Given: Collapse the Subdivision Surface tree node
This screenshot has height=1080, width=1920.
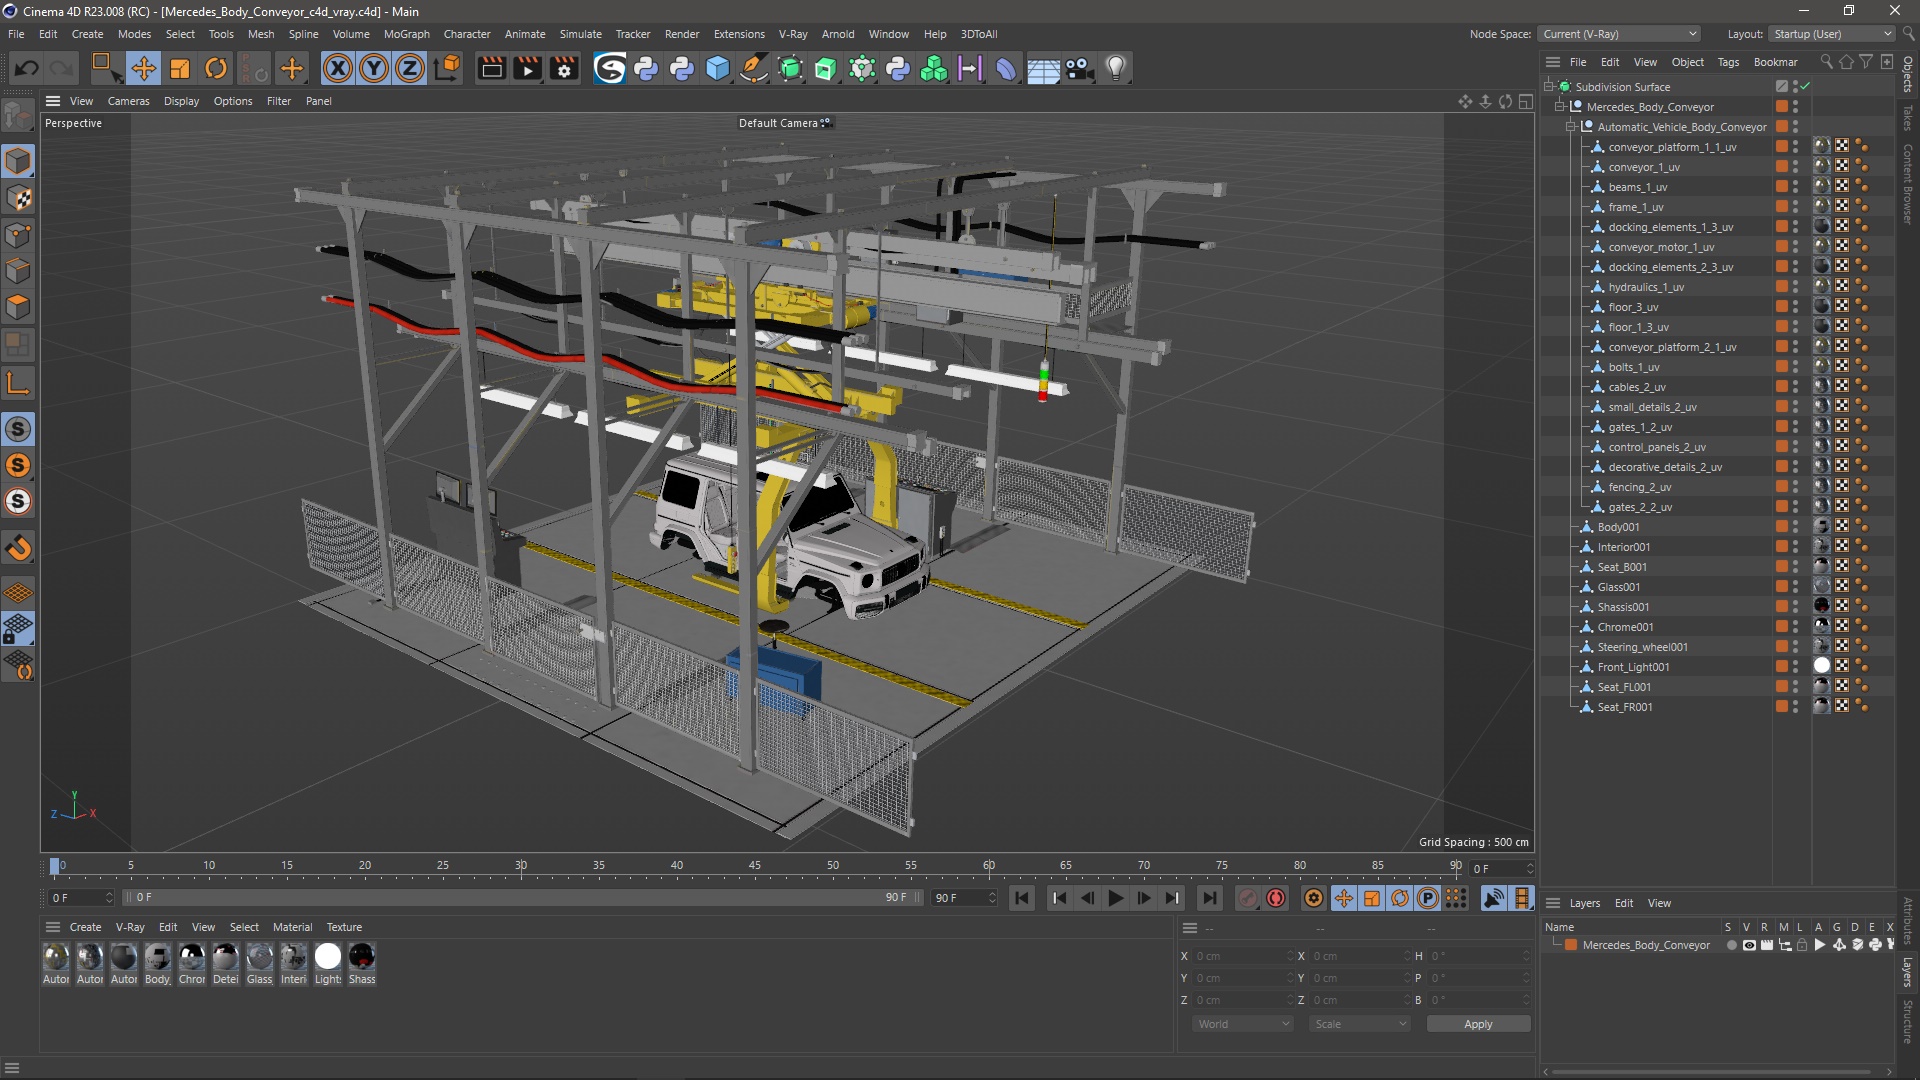Looking at the screenshot, I should coord(1549,87).
